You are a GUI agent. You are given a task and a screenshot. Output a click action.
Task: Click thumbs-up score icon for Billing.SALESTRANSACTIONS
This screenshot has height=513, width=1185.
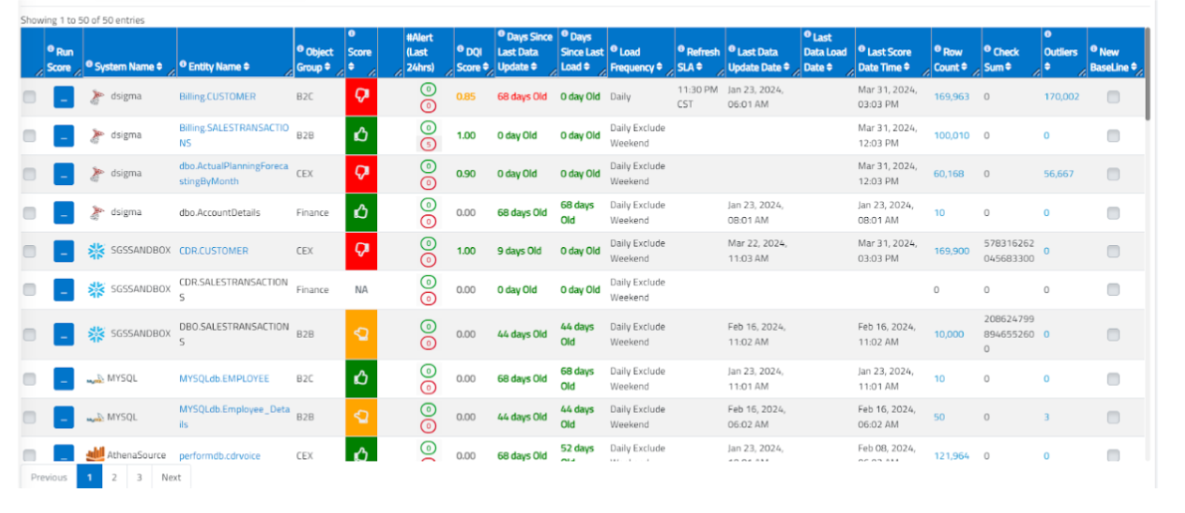[360, 135]
